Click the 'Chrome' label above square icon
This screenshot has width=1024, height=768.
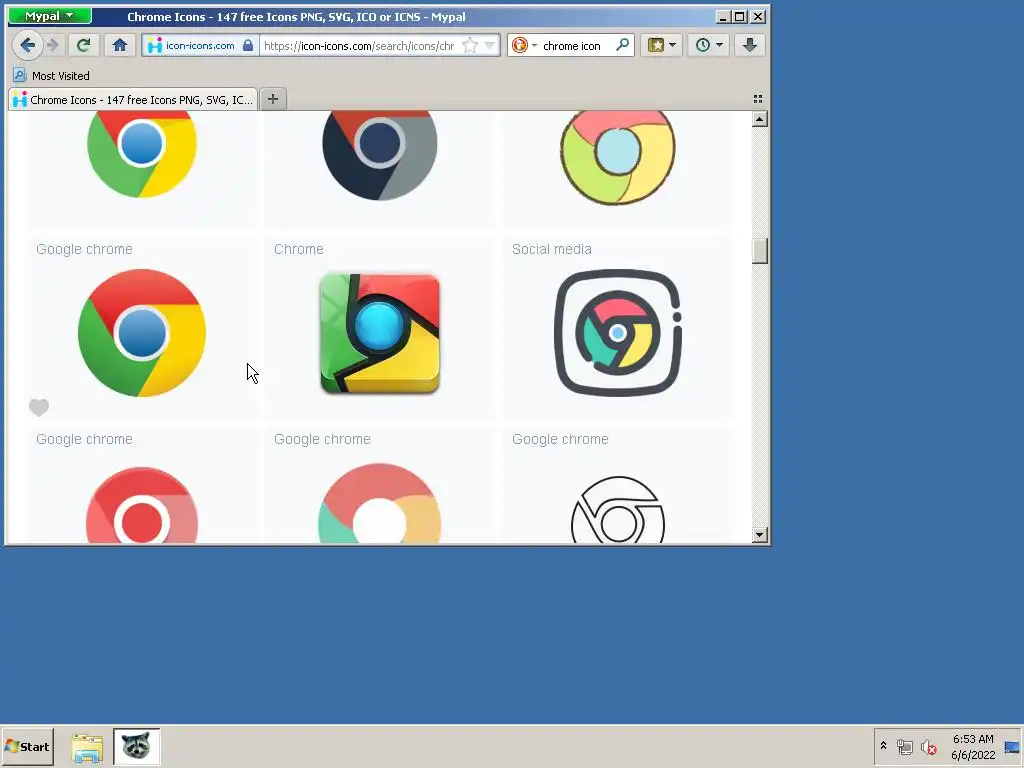(298, 249)
